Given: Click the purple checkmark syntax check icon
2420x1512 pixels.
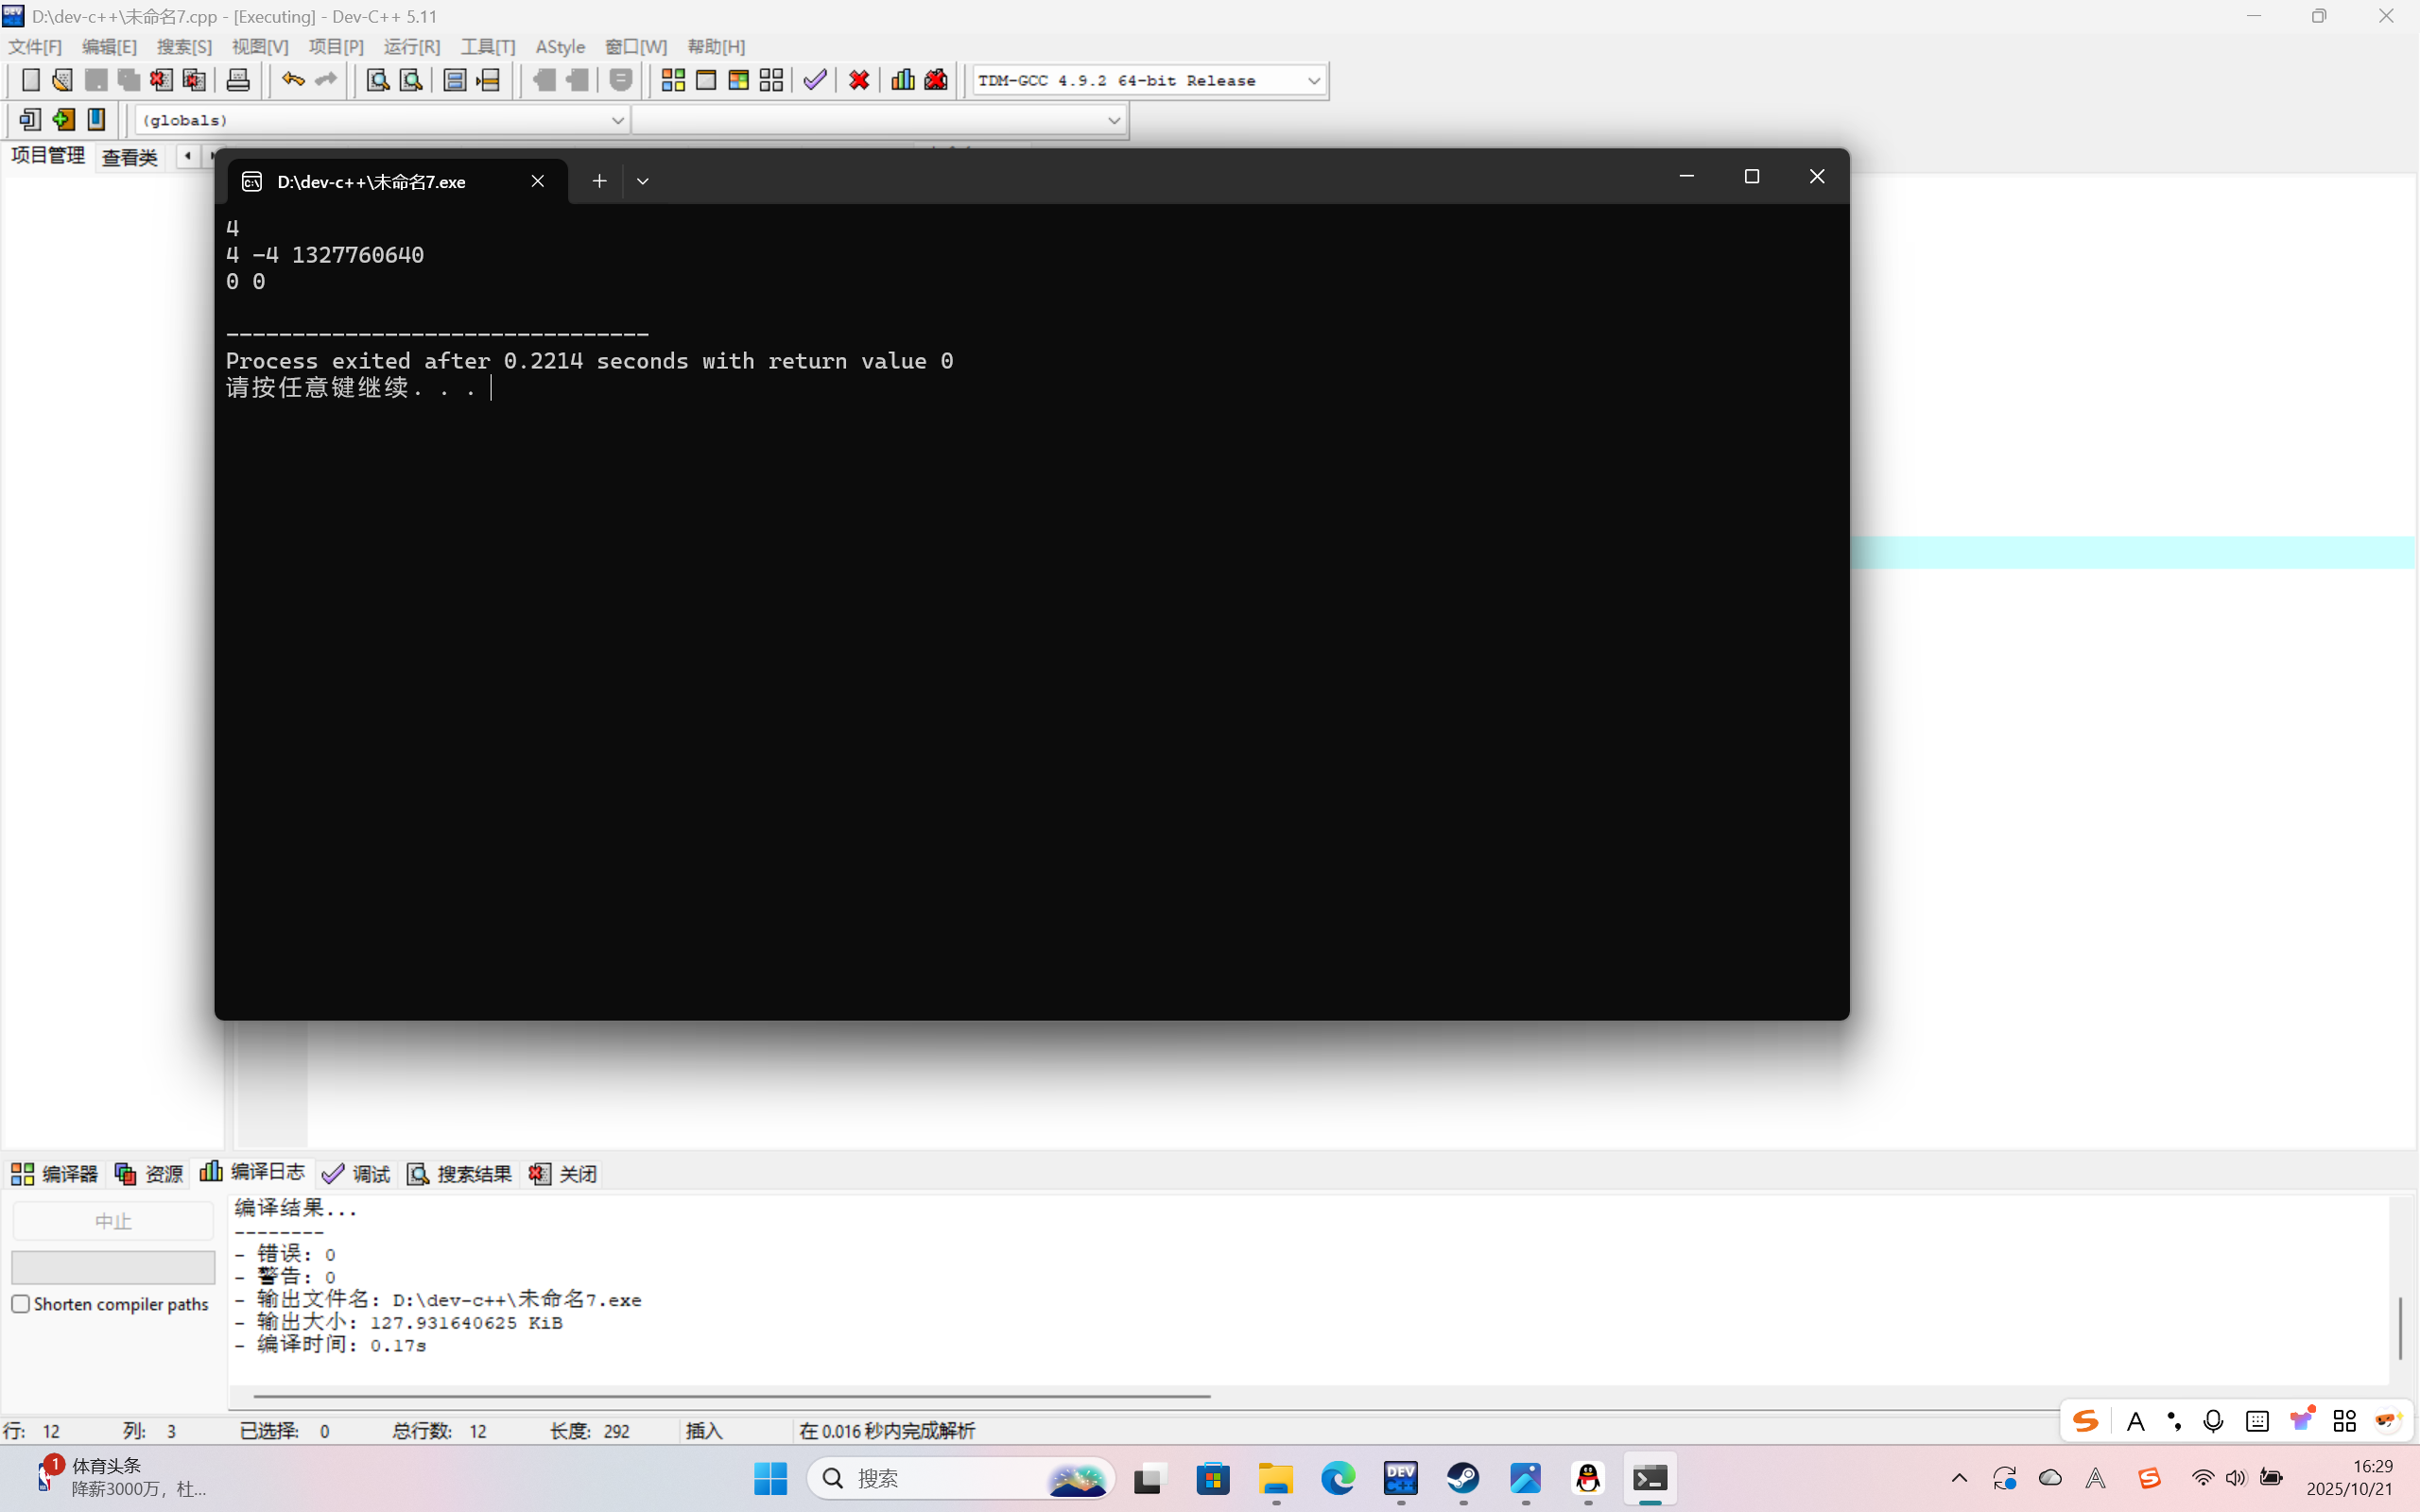Looking at the screenshot, I should point(815,80).
